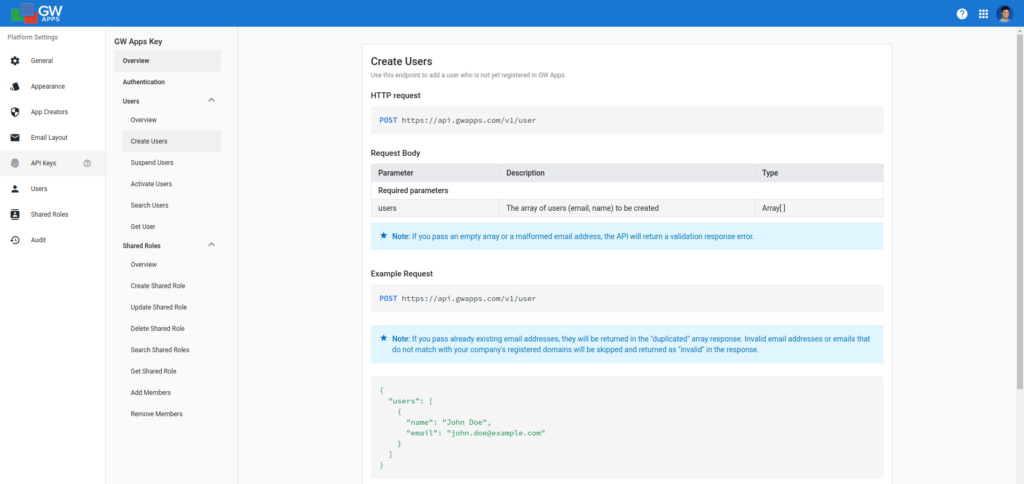Click the Shared Roles badge icon
The image size is (1024, 484).
coord(15,214)
